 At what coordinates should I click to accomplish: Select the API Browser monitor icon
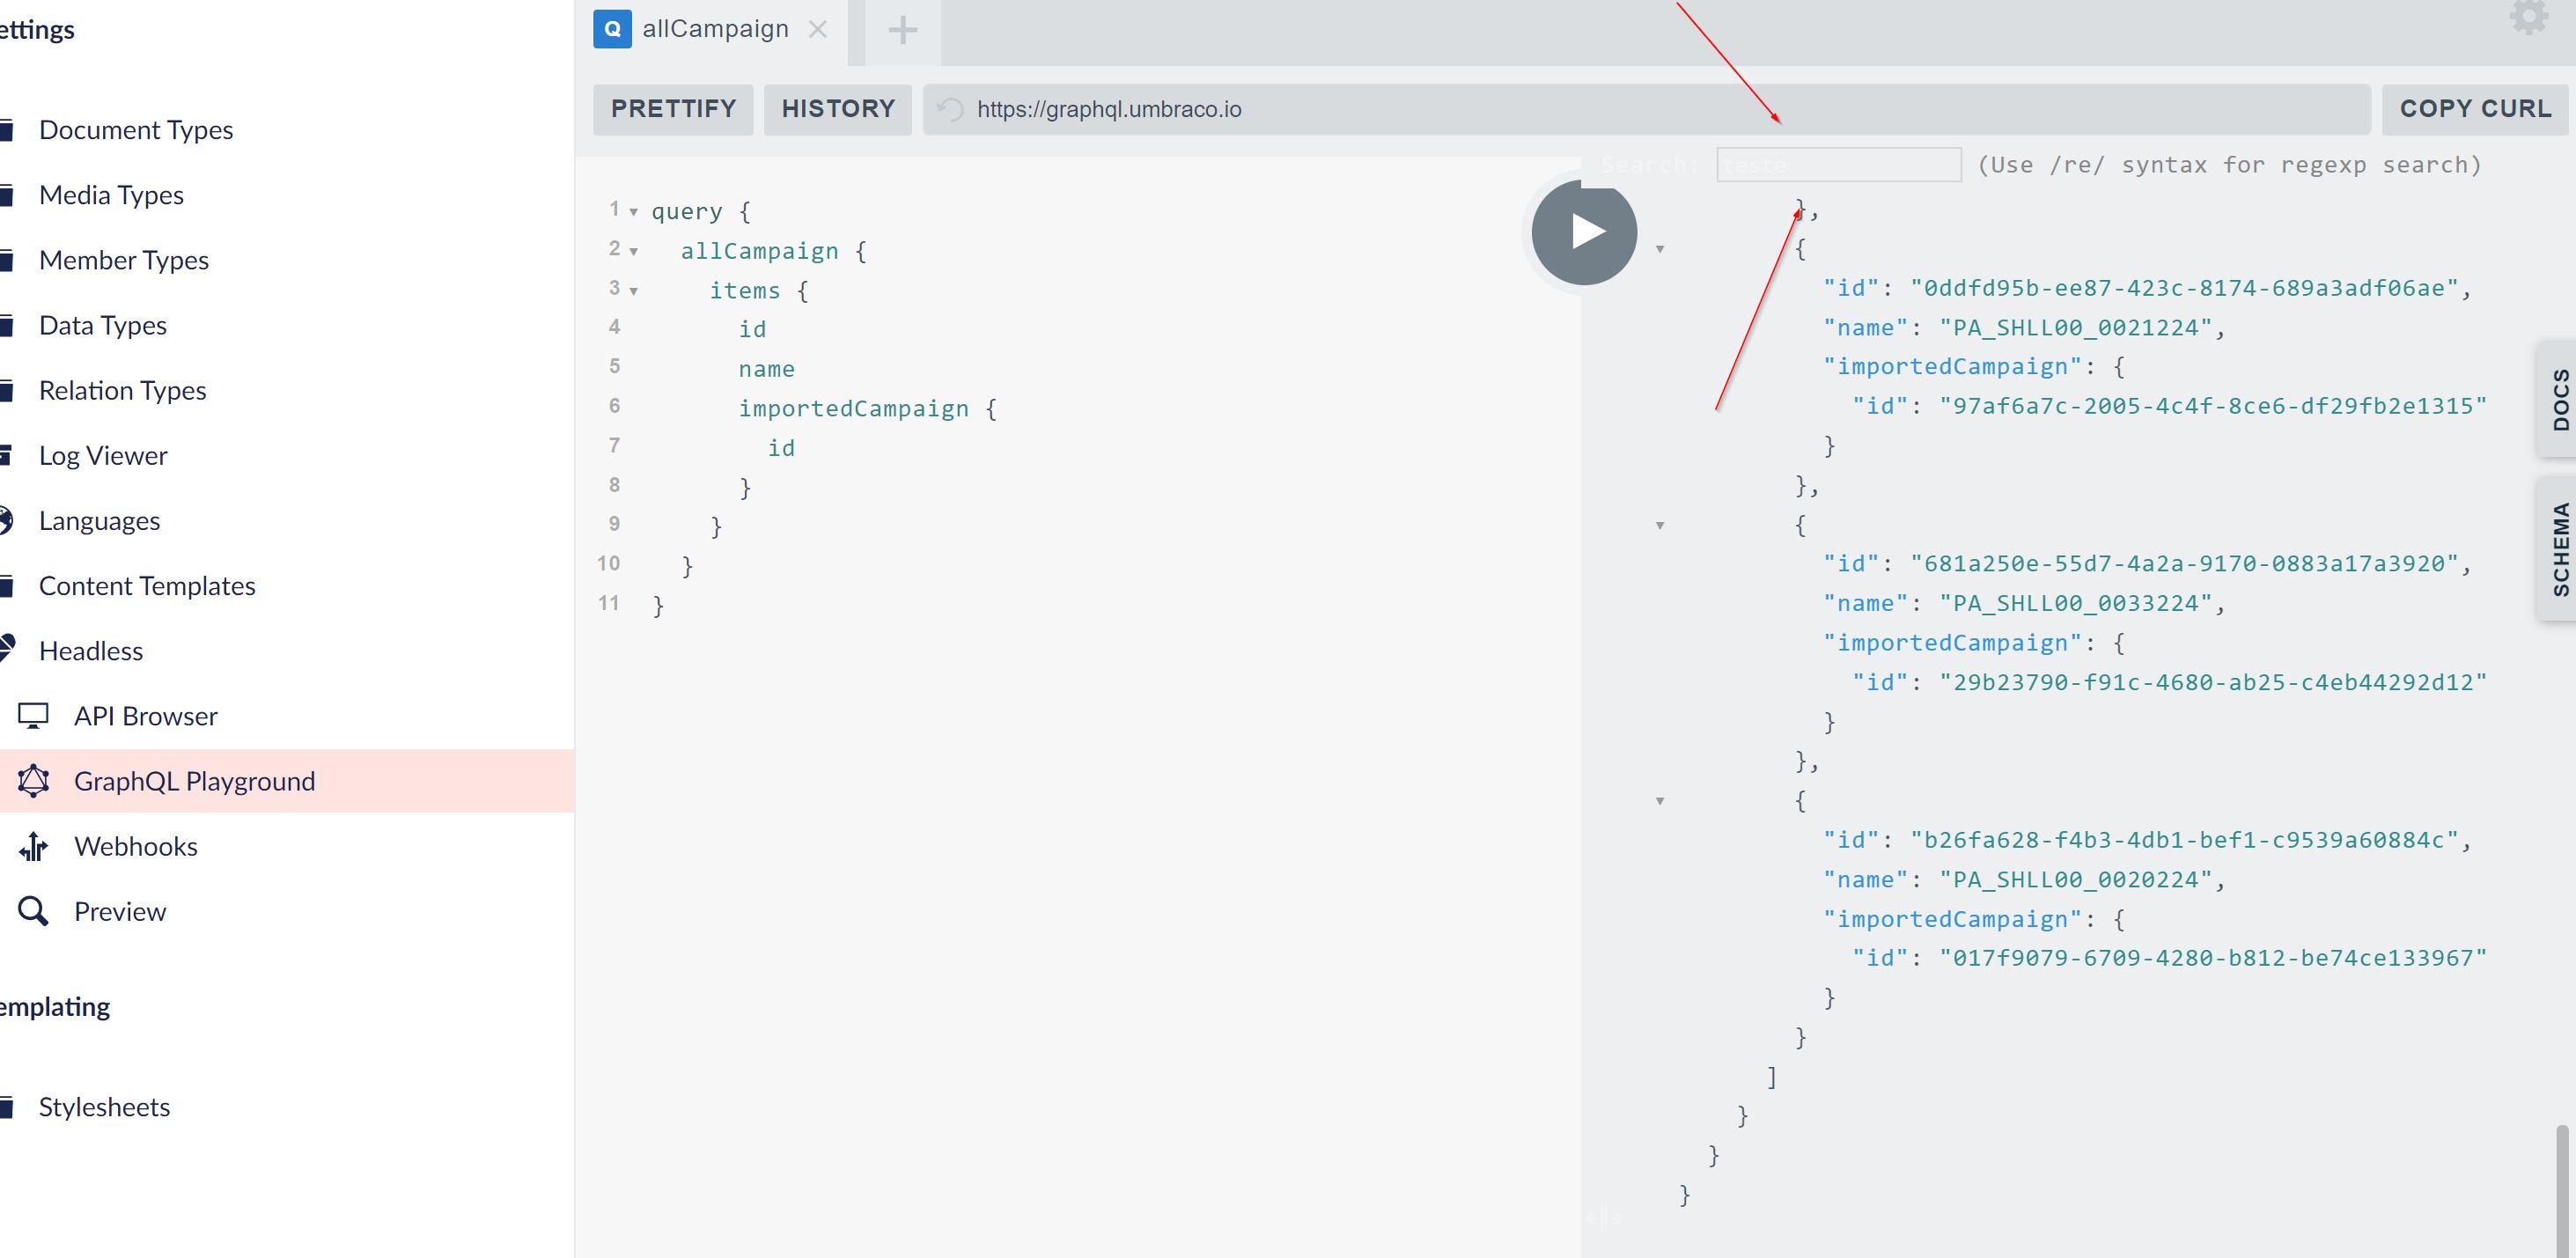point(35,715)
